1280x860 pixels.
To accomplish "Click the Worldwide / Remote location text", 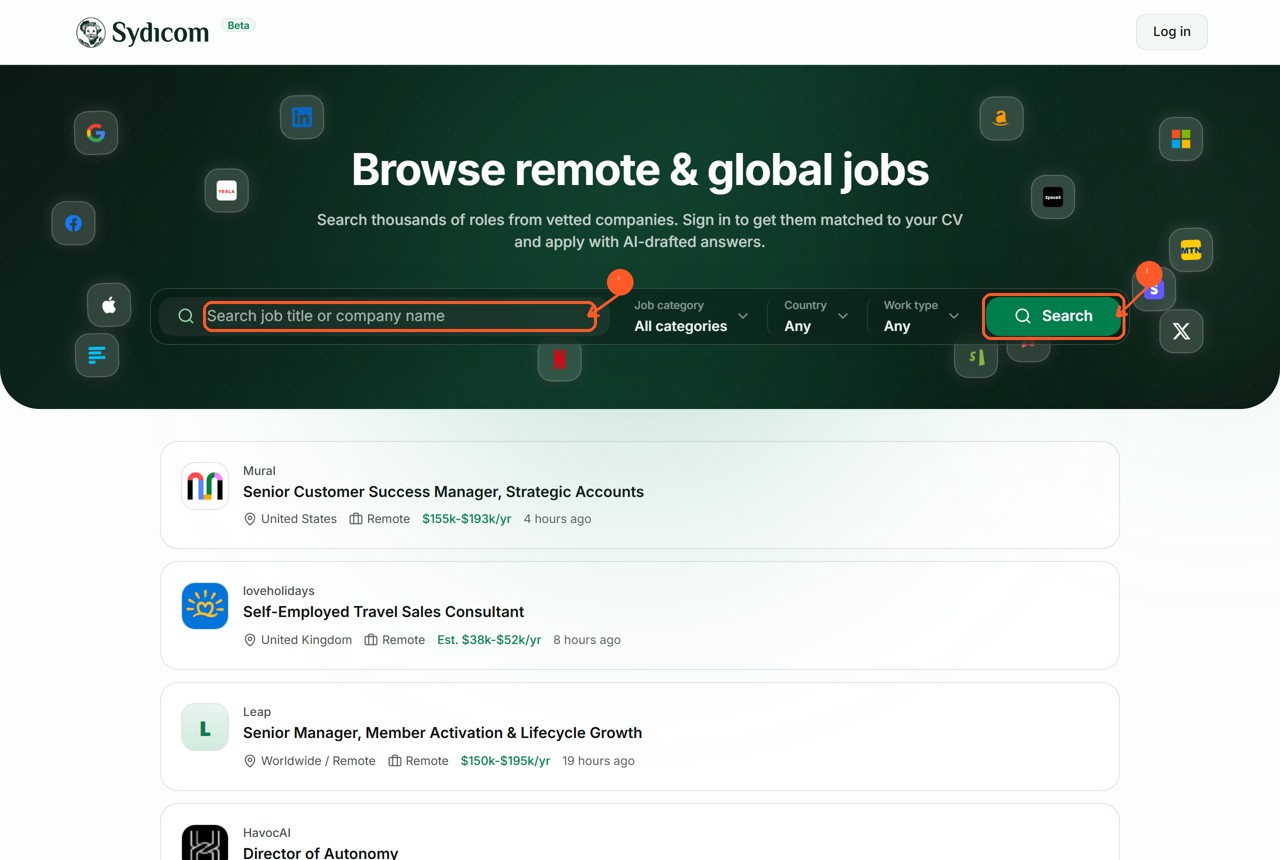I will click(x=318, y=761).
